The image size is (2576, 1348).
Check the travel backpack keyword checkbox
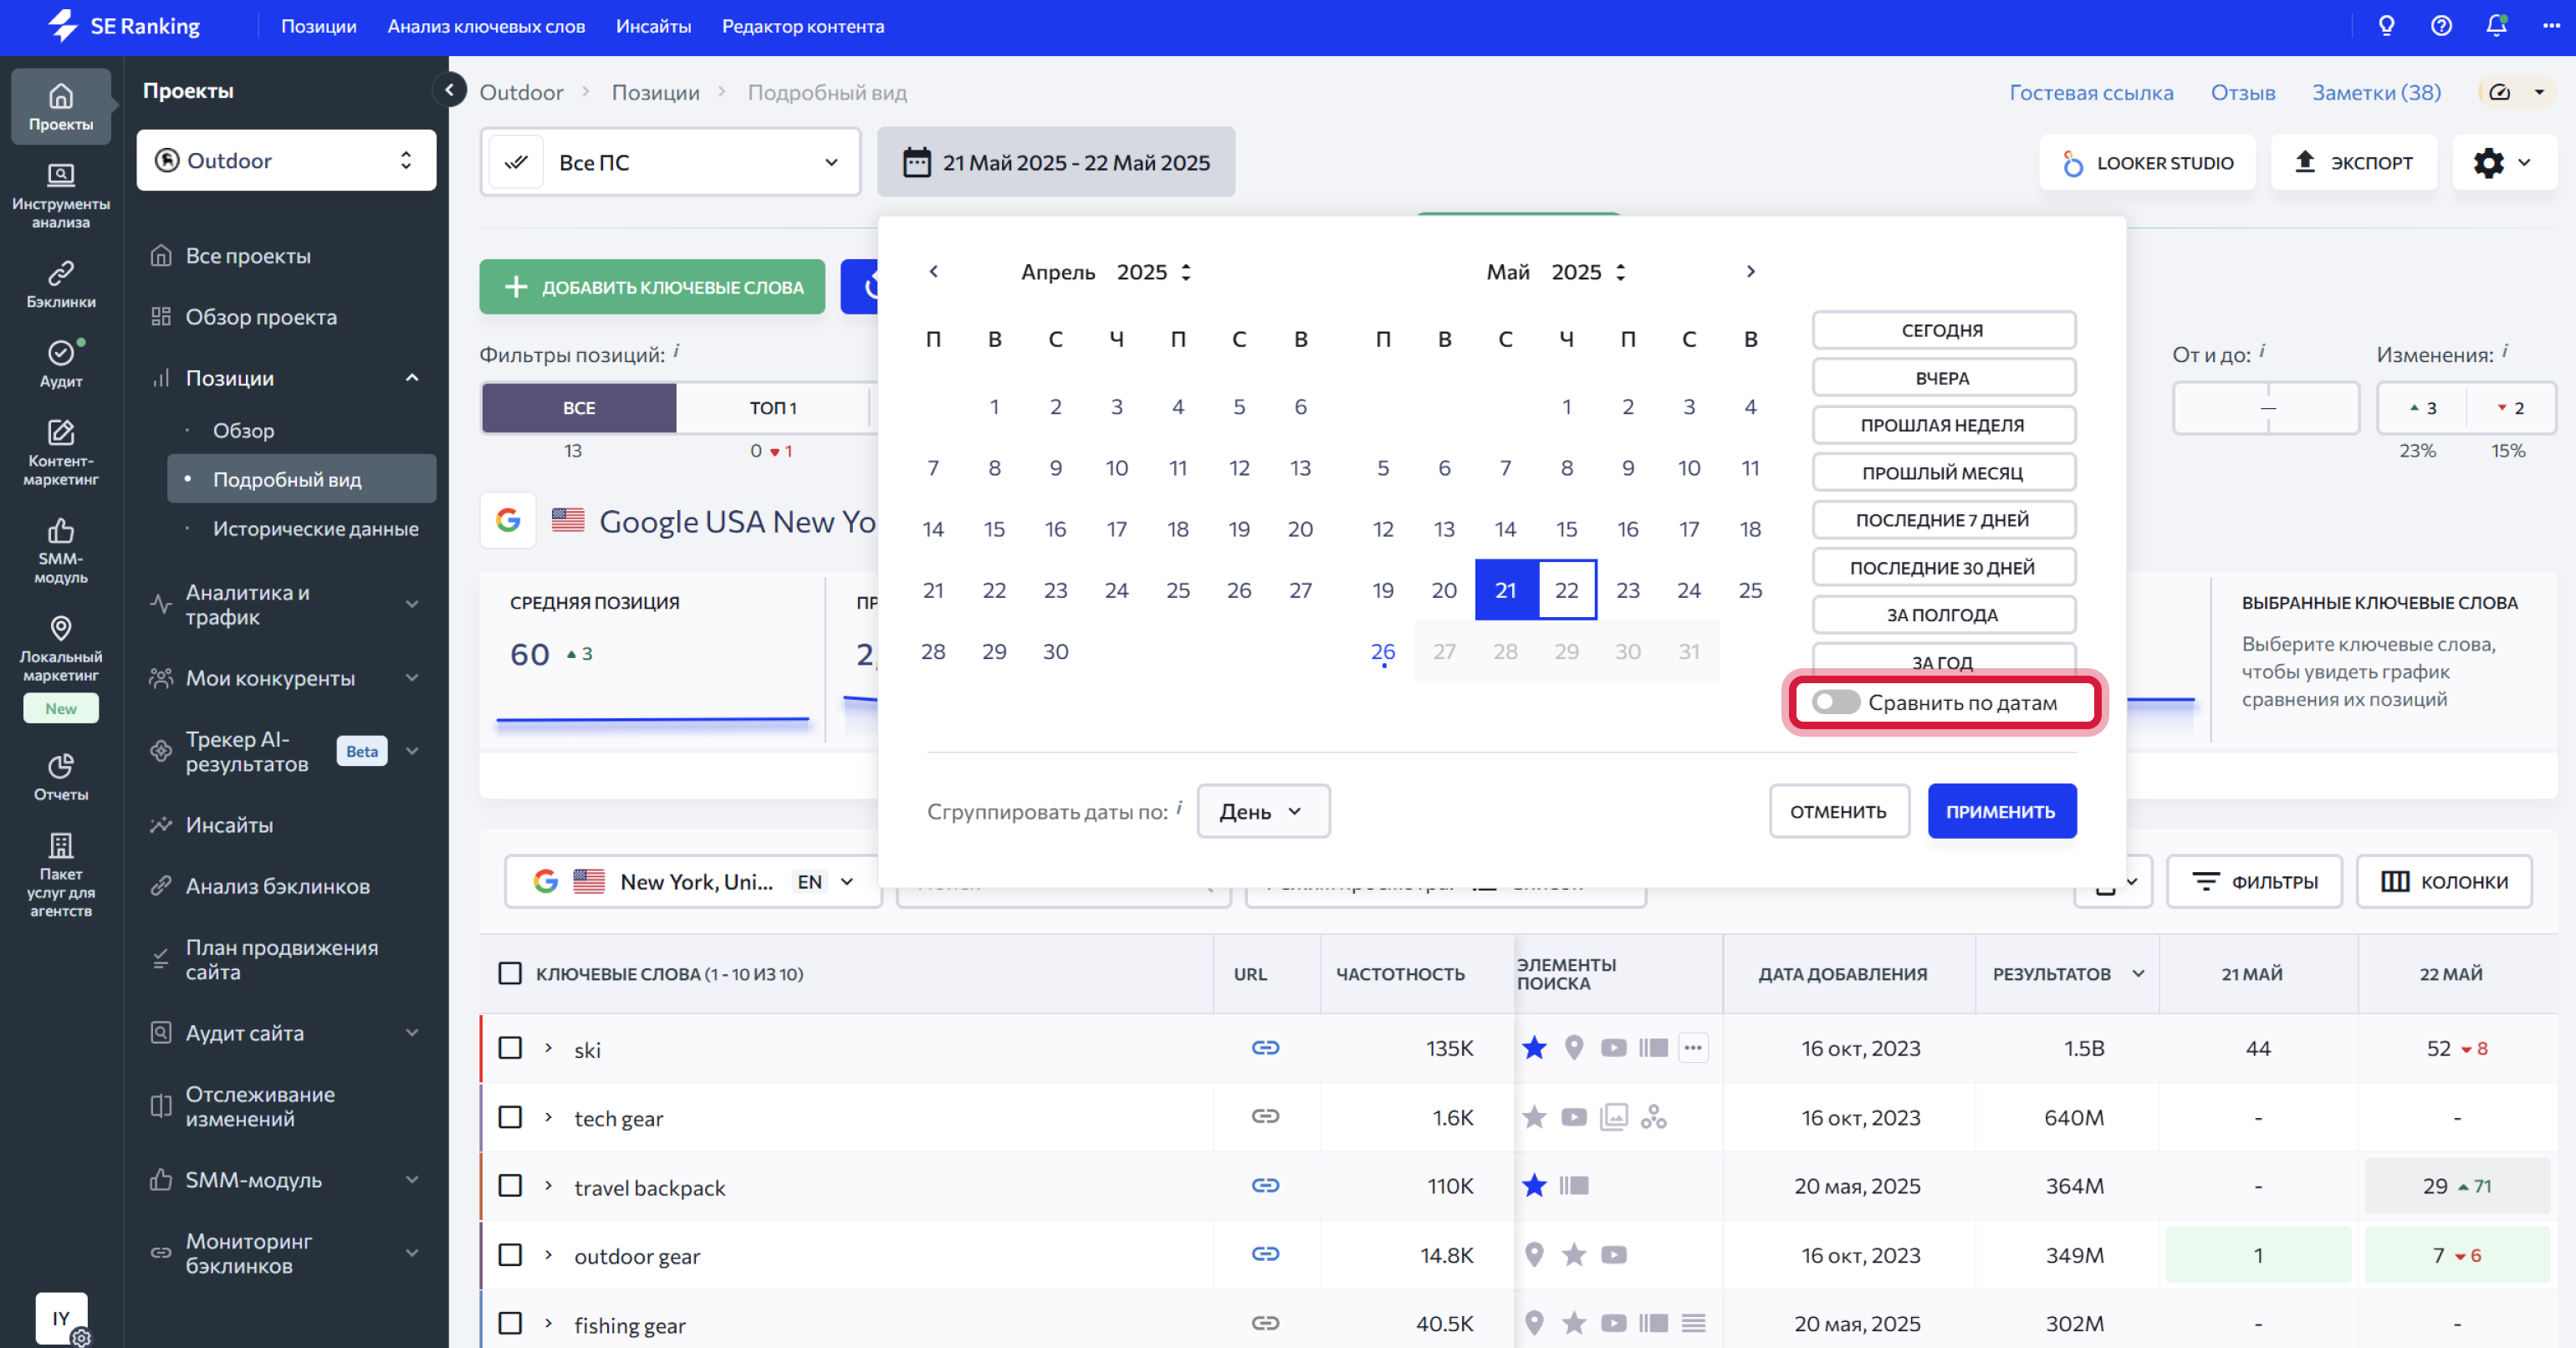(510, 1186)
